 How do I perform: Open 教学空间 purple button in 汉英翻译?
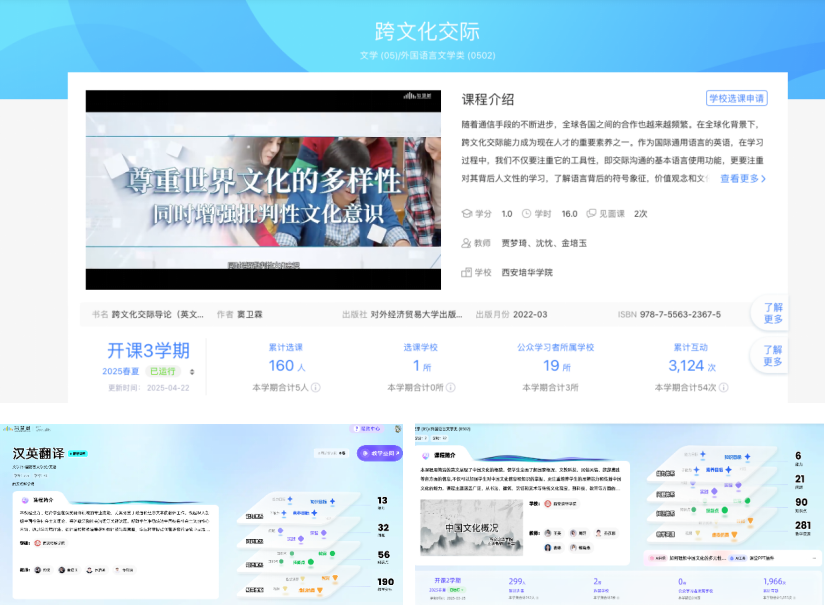pos(379,453)
